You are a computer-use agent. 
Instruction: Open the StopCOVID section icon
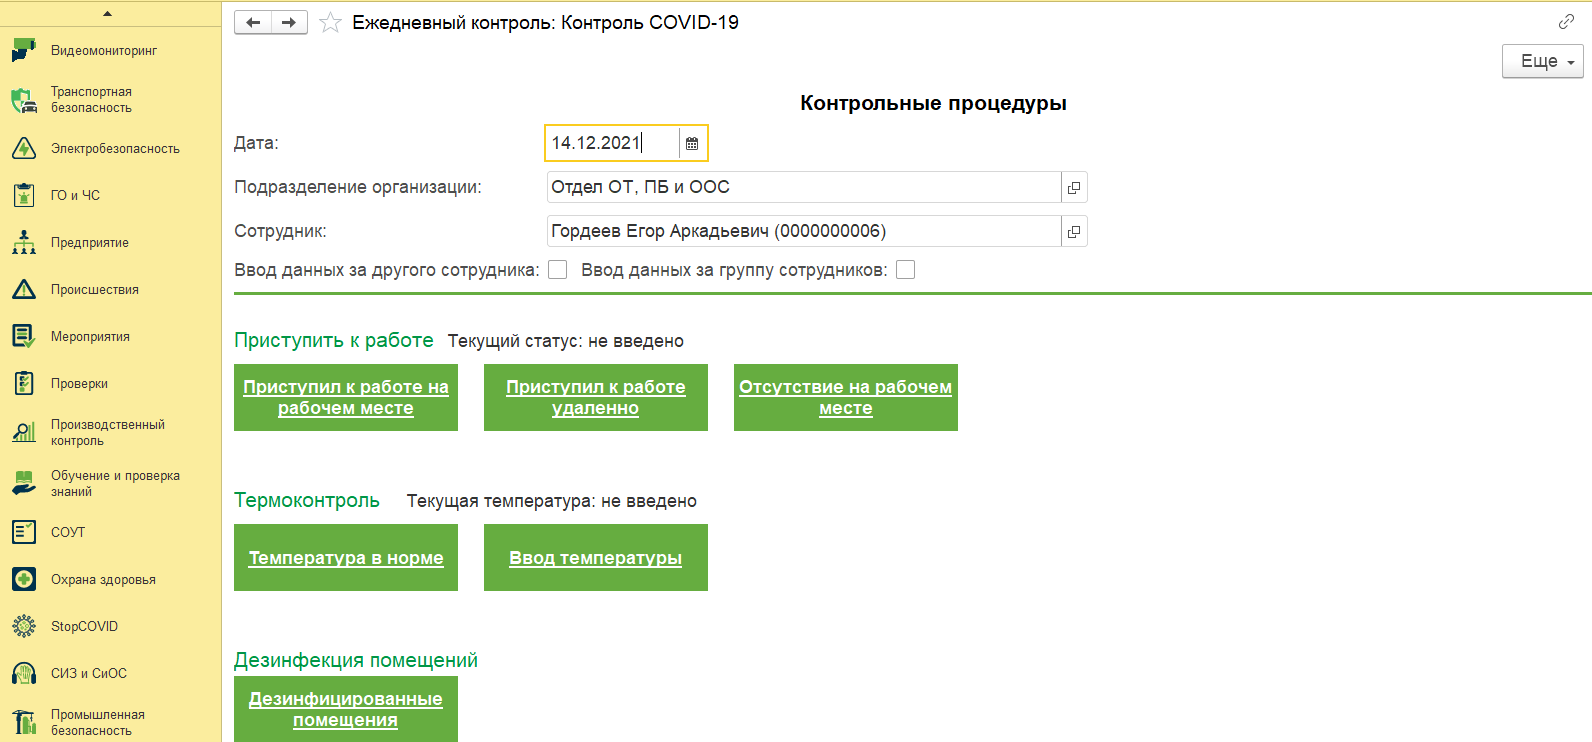coord(24,627)
